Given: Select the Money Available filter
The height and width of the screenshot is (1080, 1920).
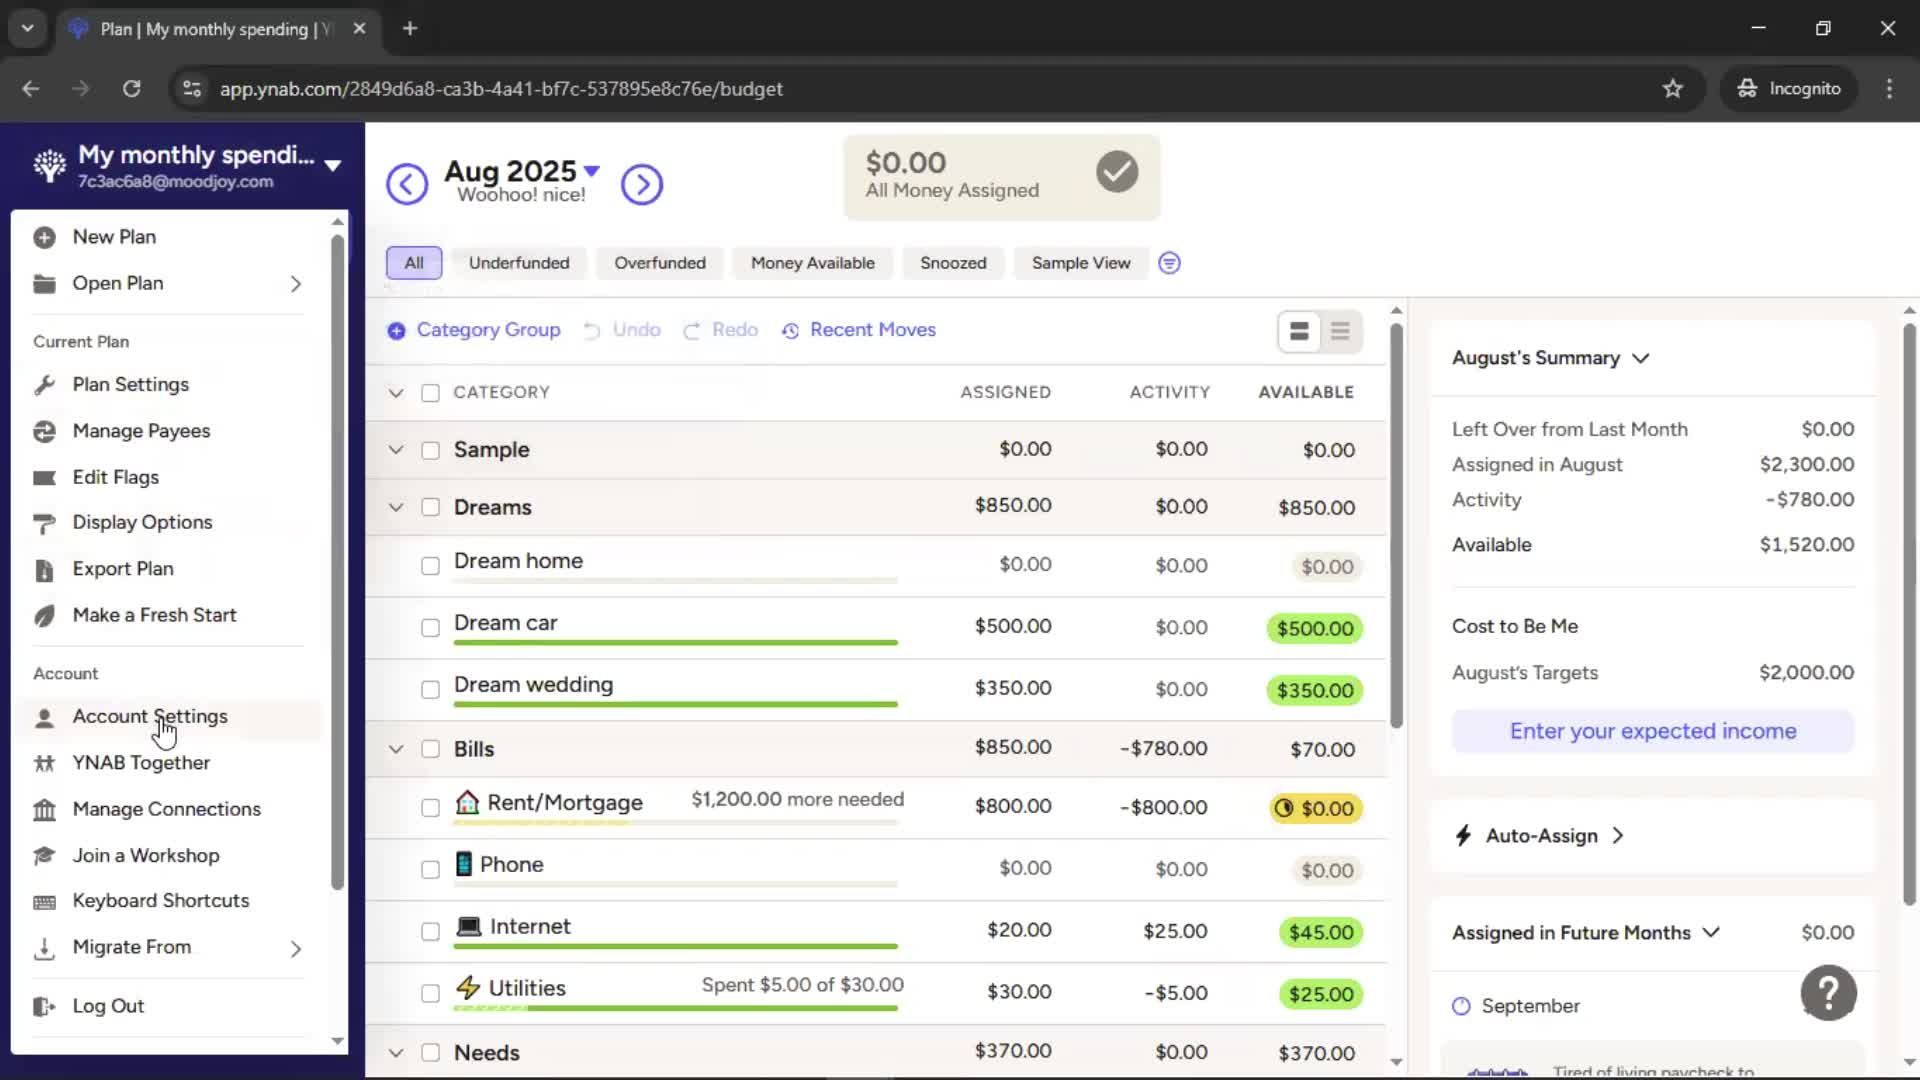Looking at the screenshot, I should 813,263.
